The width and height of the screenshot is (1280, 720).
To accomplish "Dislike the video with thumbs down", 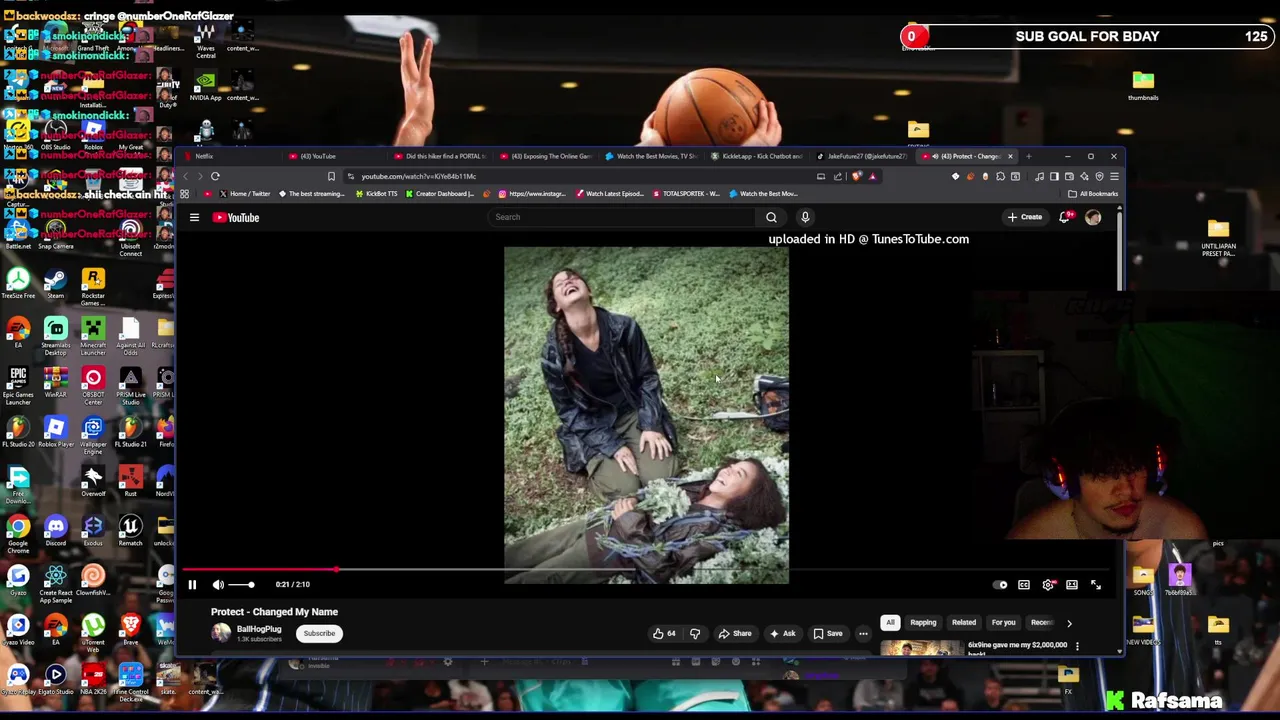I will pyautogui.click(x=695, y=633).
